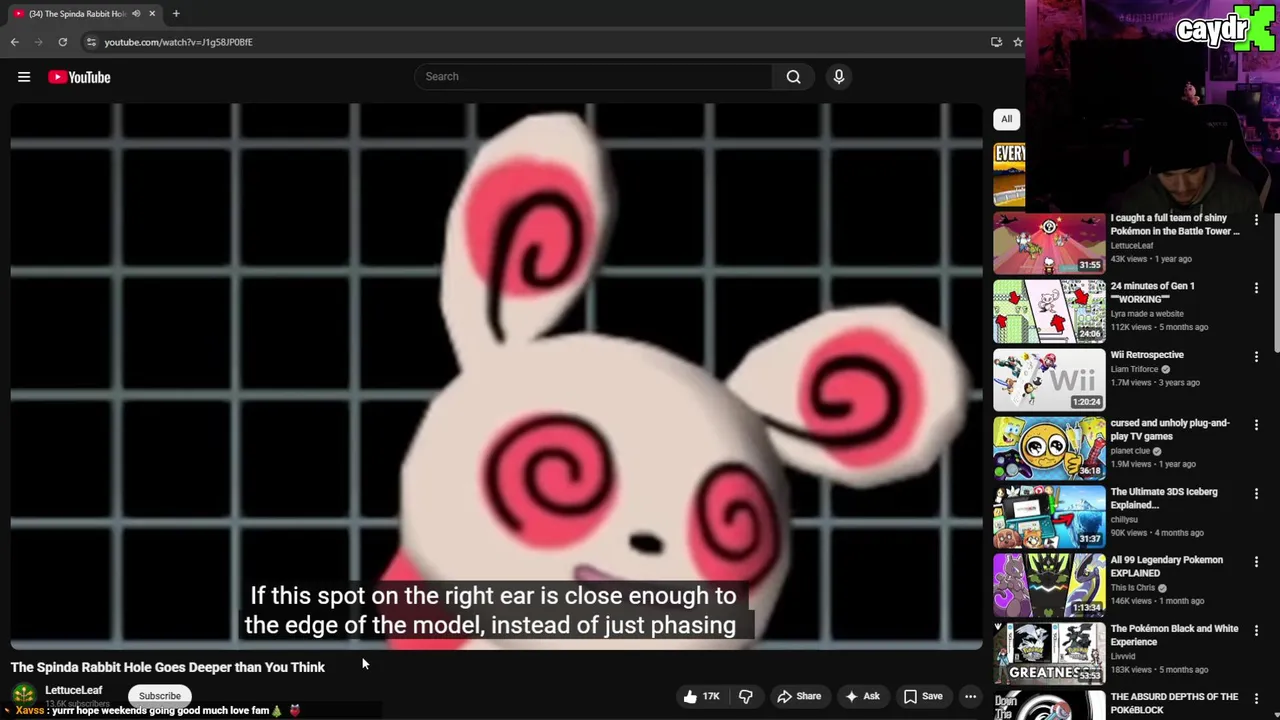Open a new browser tab

176,14
